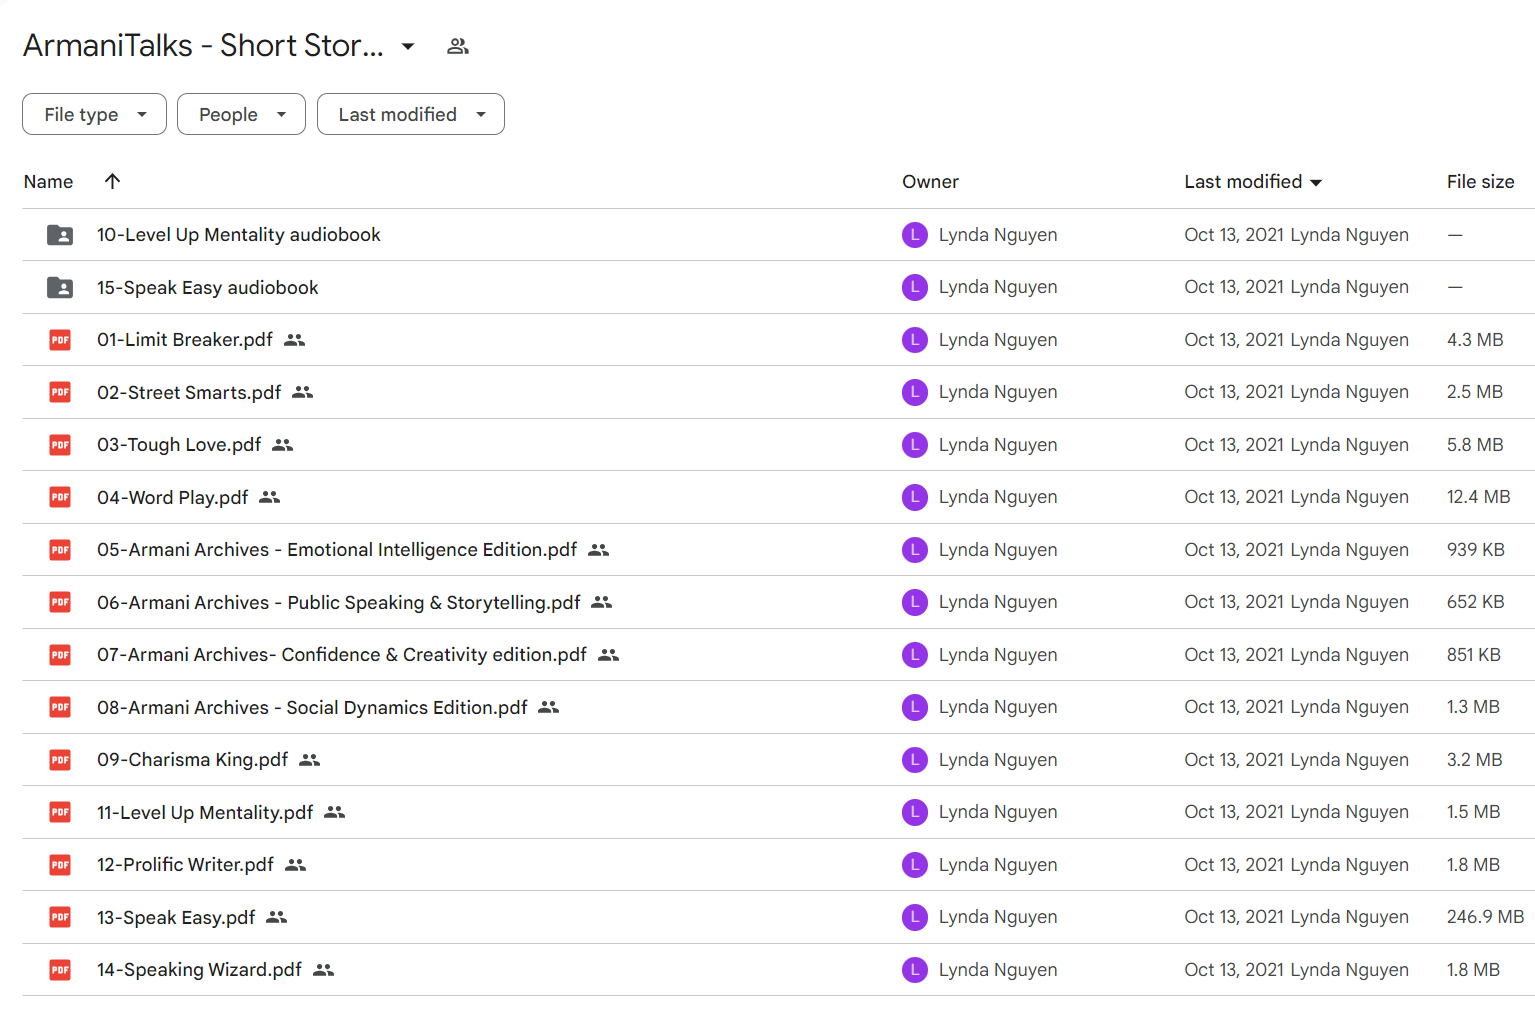Click the 652 KB file size cell

(x=1475, y=602)
